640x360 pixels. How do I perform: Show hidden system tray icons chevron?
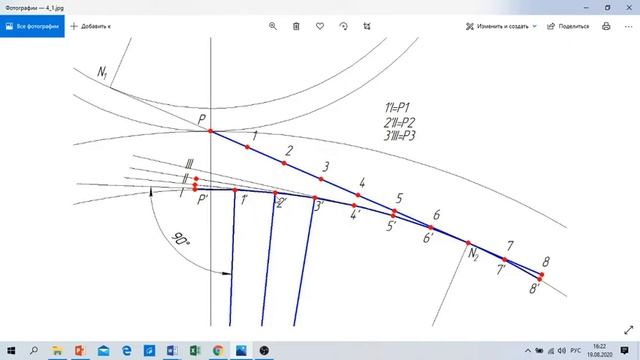(528, 351)
